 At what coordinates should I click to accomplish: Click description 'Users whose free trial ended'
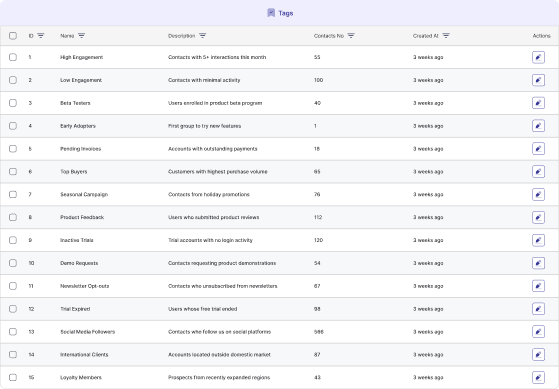(202, 309)
